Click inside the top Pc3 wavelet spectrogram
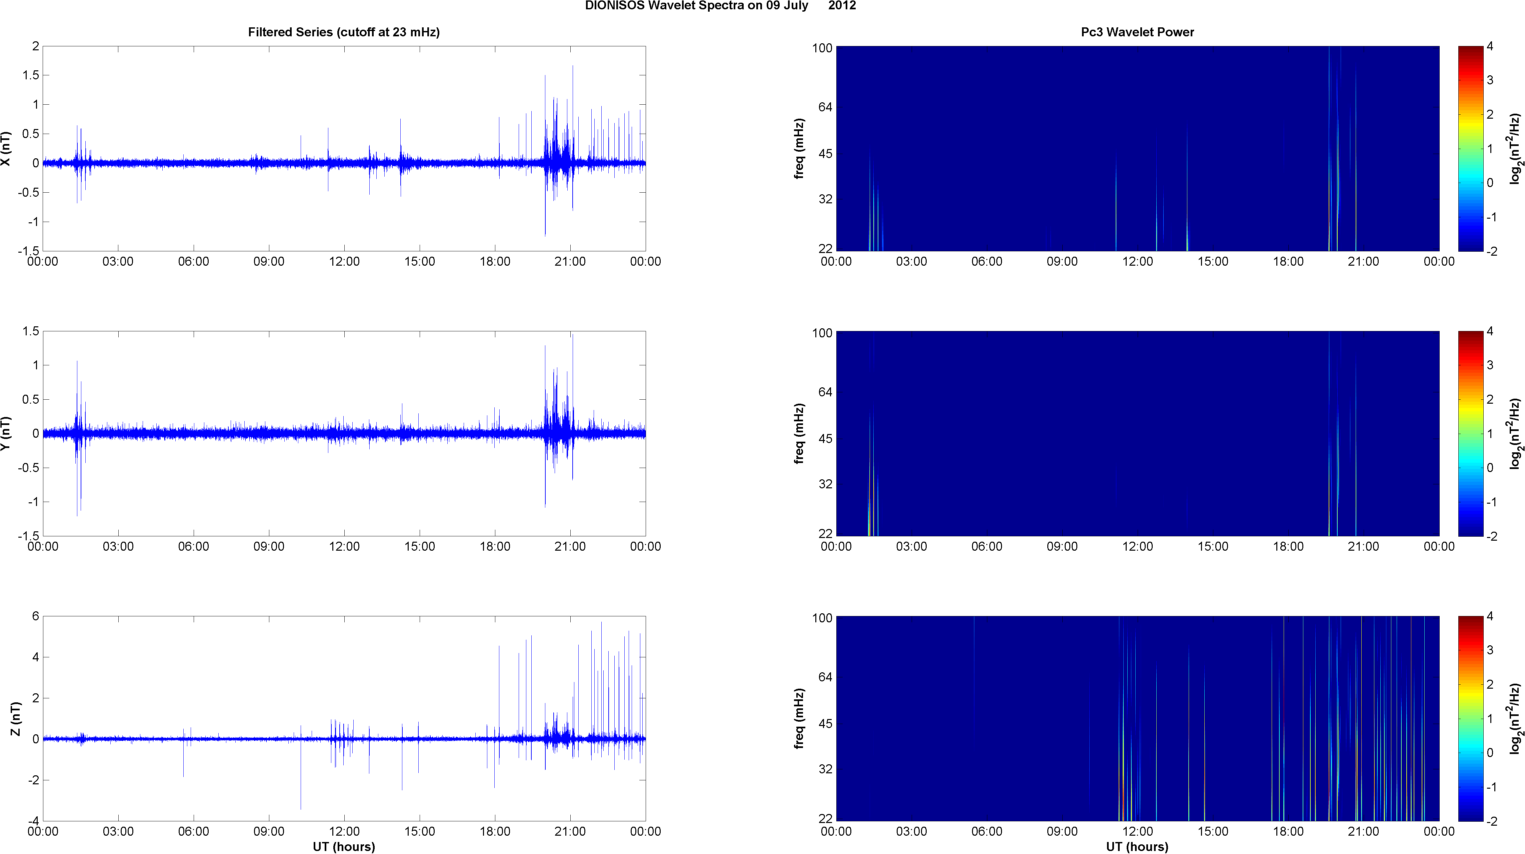Screen dimensions: 1525x854 click(x=1137, y=149)
